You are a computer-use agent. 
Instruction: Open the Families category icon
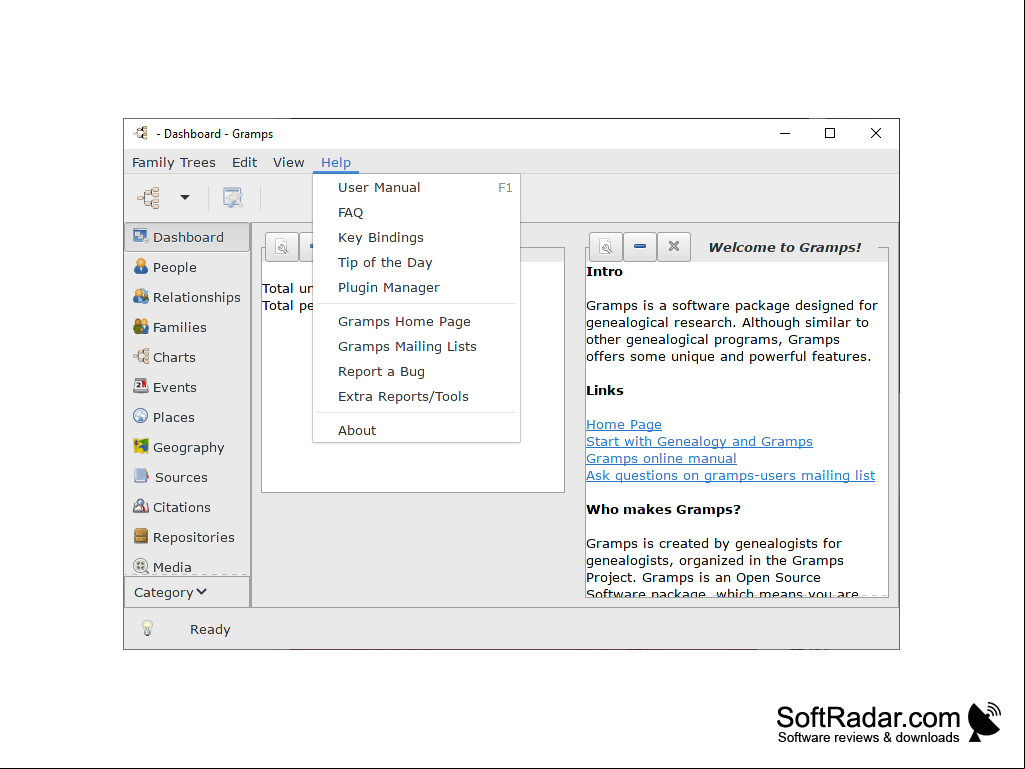pyautogui.click(x=141, y=327)
